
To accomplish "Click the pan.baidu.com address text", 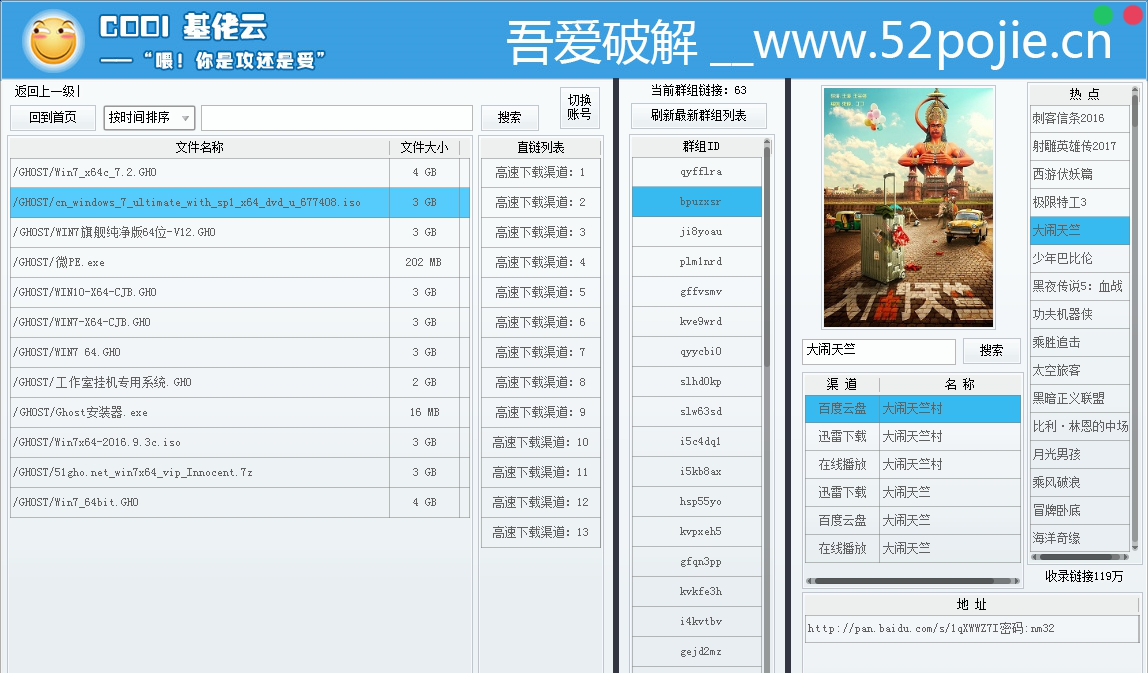I will [931, 629].
